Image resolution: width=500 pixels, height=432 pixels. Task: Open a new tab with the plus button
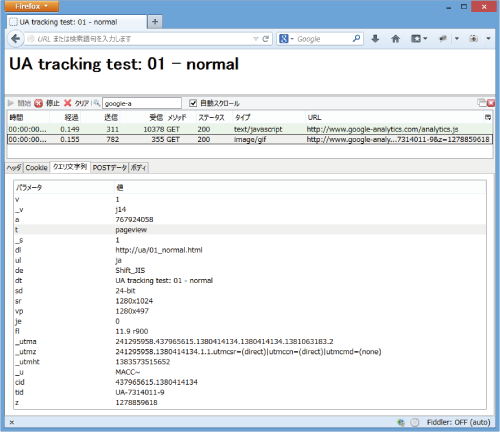coord(155,22)
